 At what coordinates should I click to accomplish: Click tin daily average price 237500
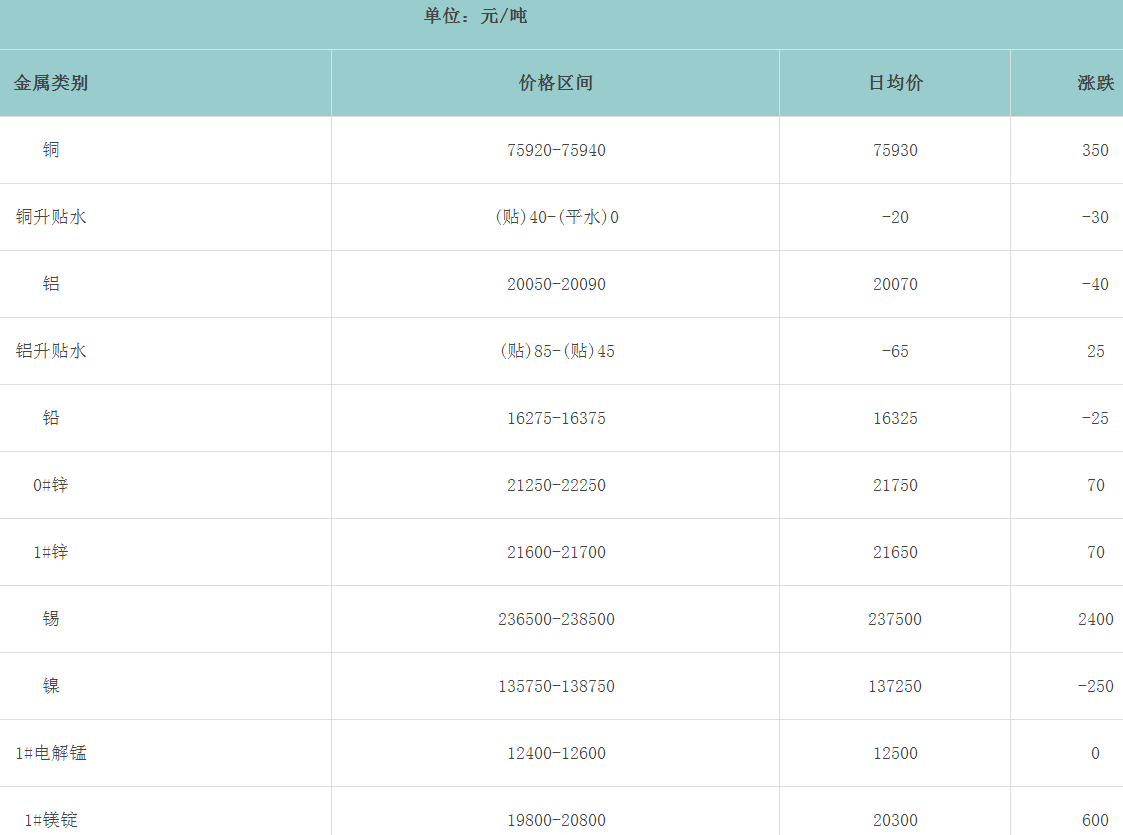pos(895,619)
